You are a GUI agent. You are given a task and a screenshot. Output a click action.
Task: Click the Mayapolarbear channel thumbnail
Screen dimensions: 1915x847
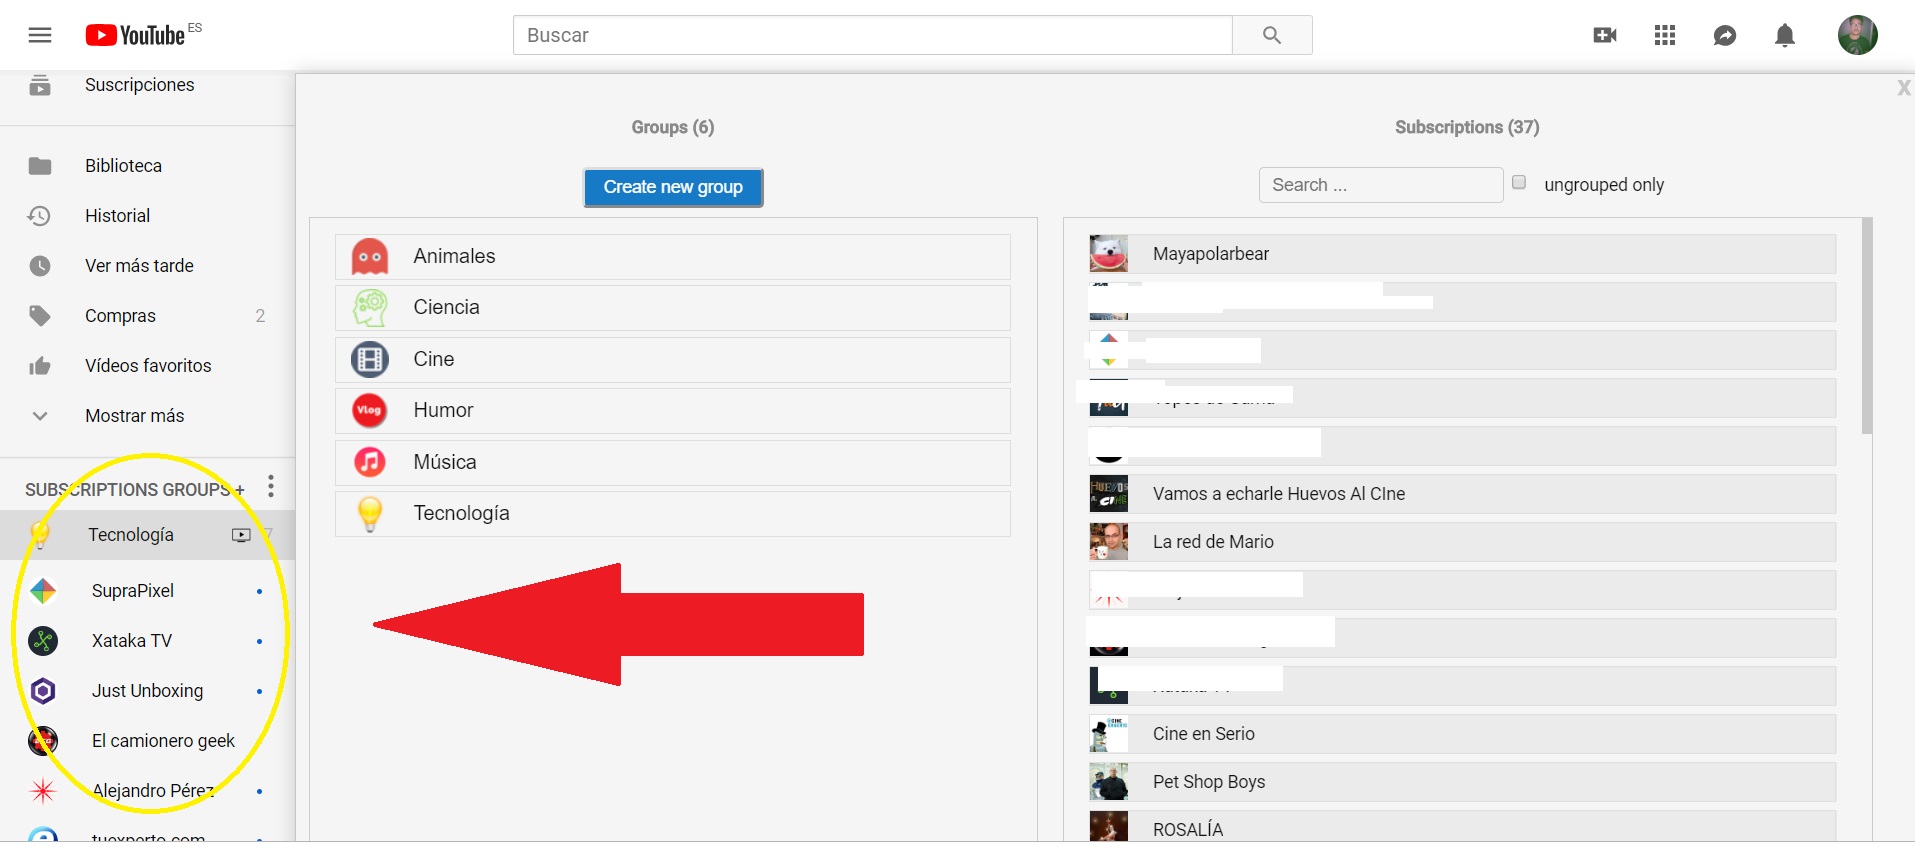coord(1108,254)
